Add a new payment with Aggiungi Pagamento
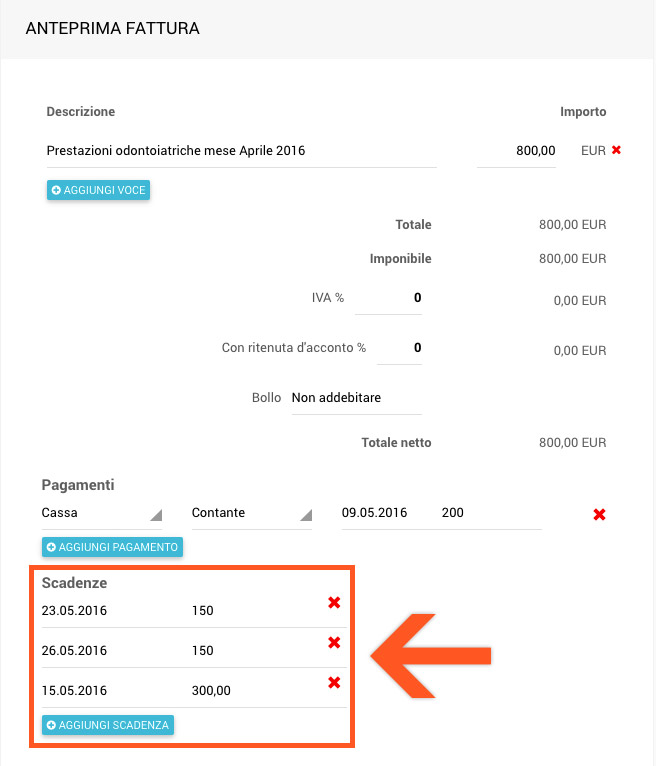Image resolution: width=656 pixels, height=766 pixels. (112, 547)
